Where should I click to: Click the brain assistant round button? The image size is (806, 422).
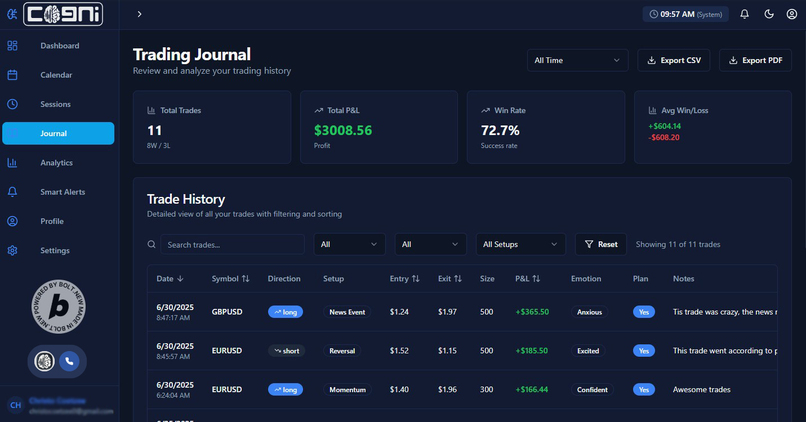tap(45, 361)
